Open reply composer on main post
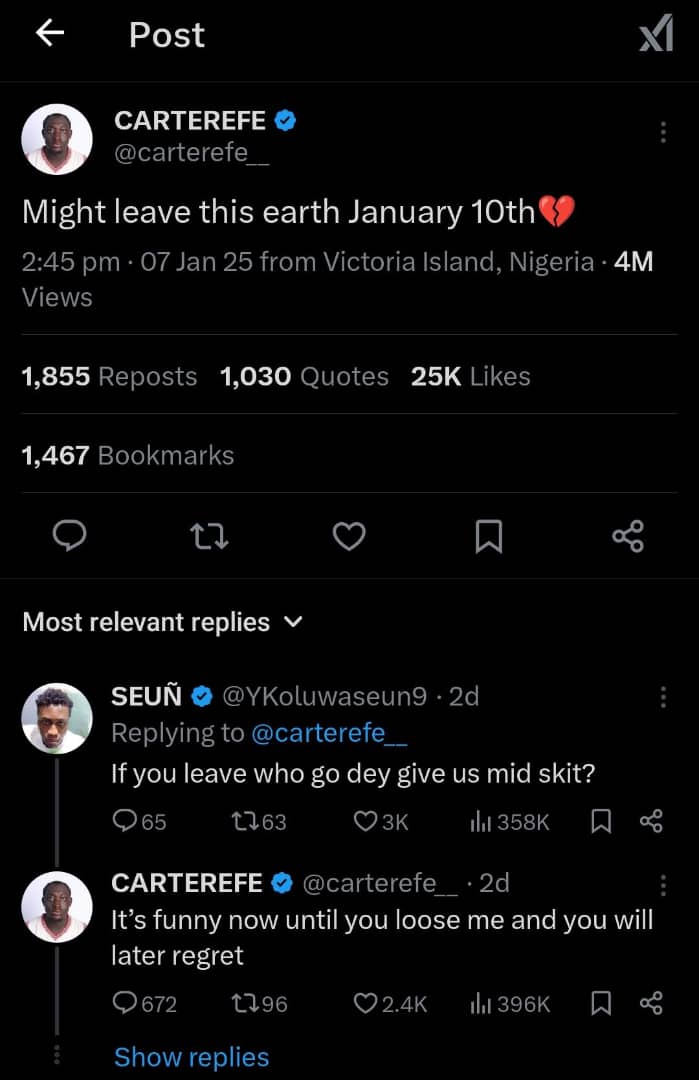Image resolution: width=699 pixels, height=1080 pixels. tap(69, 537)
